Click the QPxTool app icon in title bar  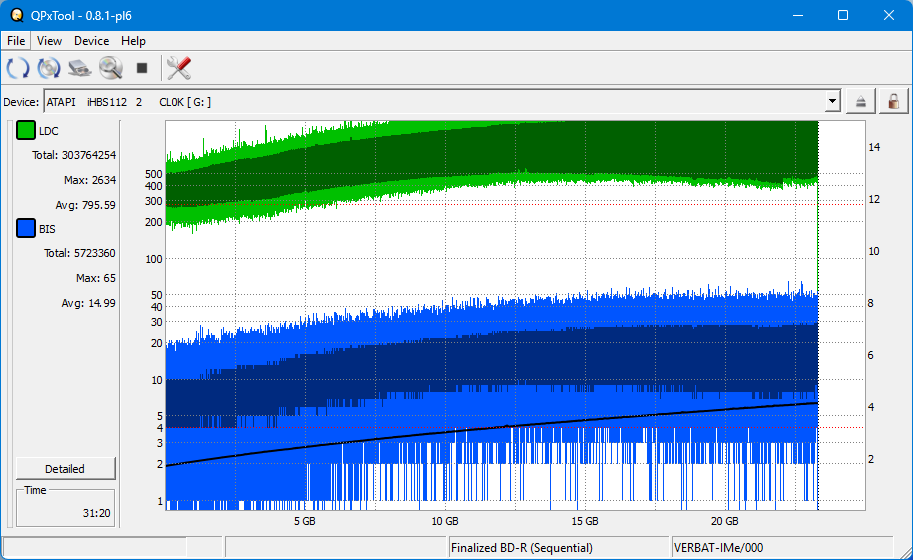(16, 15)
